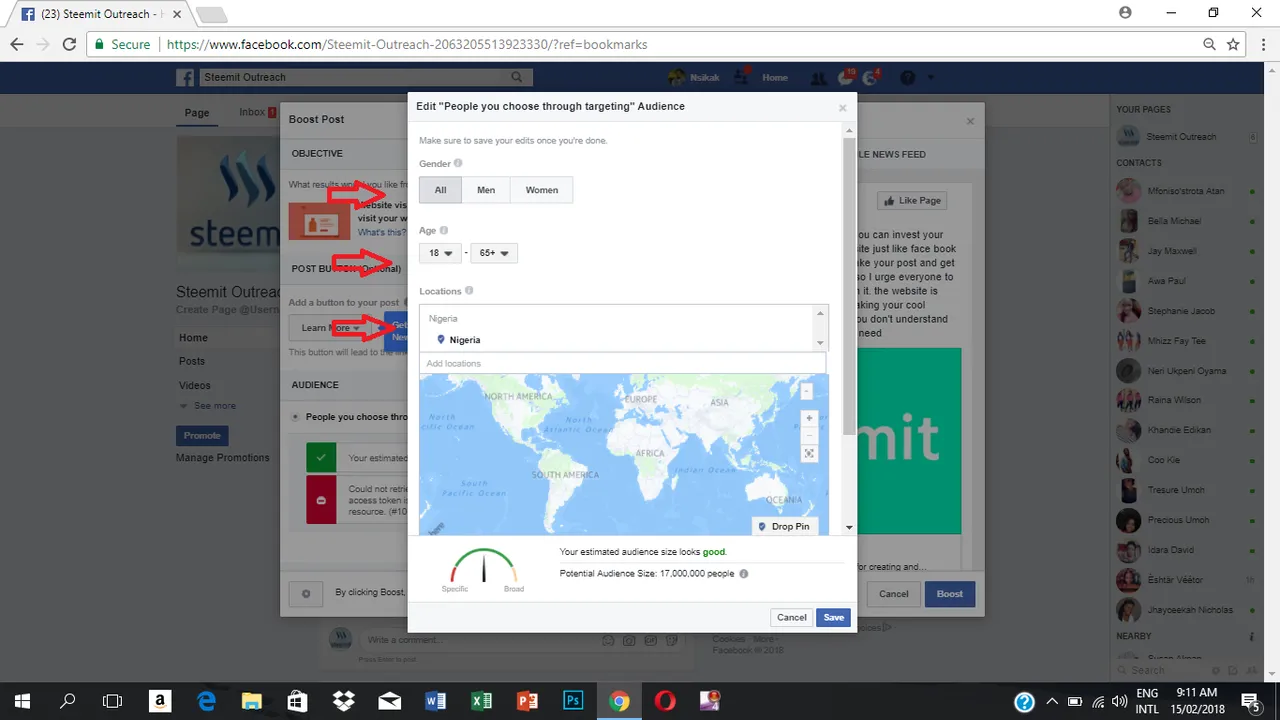This screenshot has height=720, width=1280.
Task: Click the Add locations input field
Action: [622, 363]
